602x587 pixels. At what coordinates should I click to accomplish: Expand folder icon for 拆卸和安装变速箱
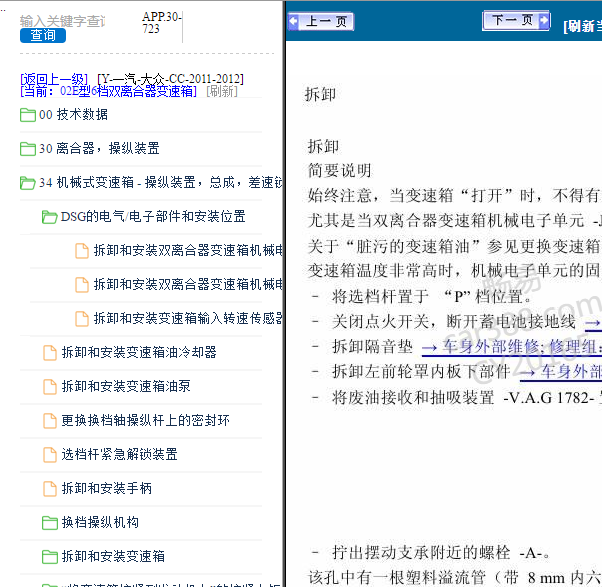50,557
